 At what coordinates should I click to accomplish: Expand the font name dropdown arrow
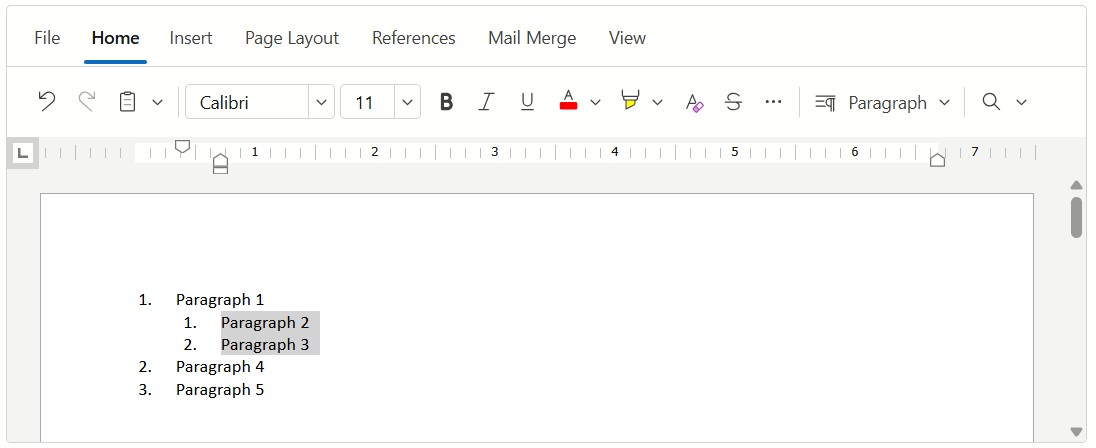point(321,102)
